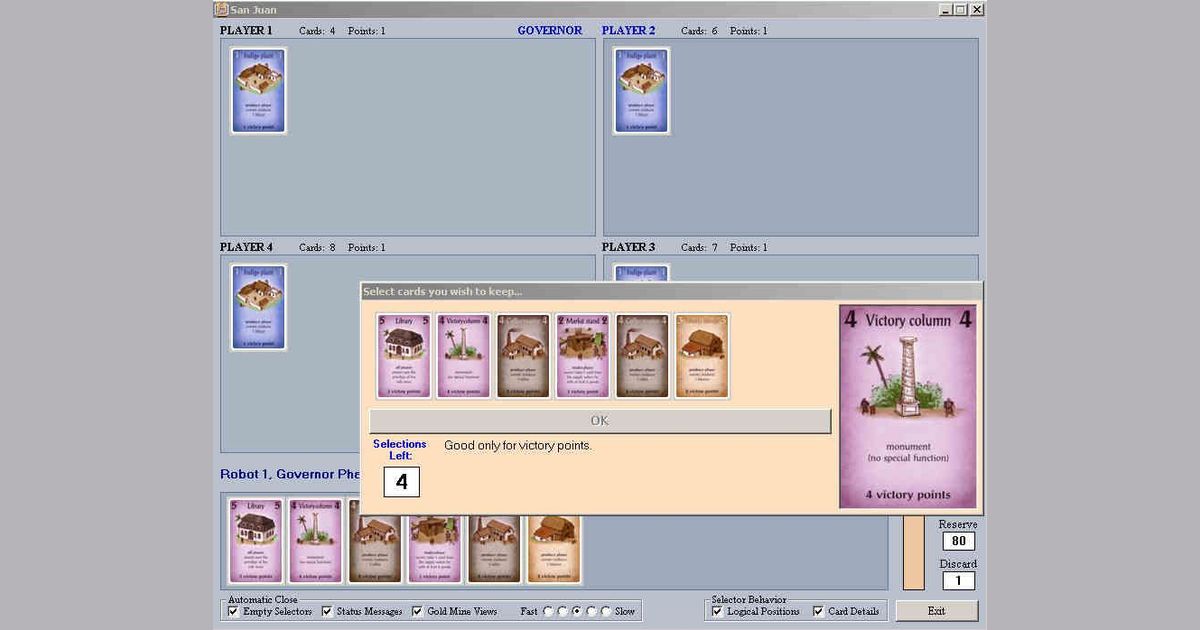Image resolution: width=1200 pixels, height=630 pixels.
Task: Click Player 1's Indigo plant building card
Action: click(x=259, y=90)
